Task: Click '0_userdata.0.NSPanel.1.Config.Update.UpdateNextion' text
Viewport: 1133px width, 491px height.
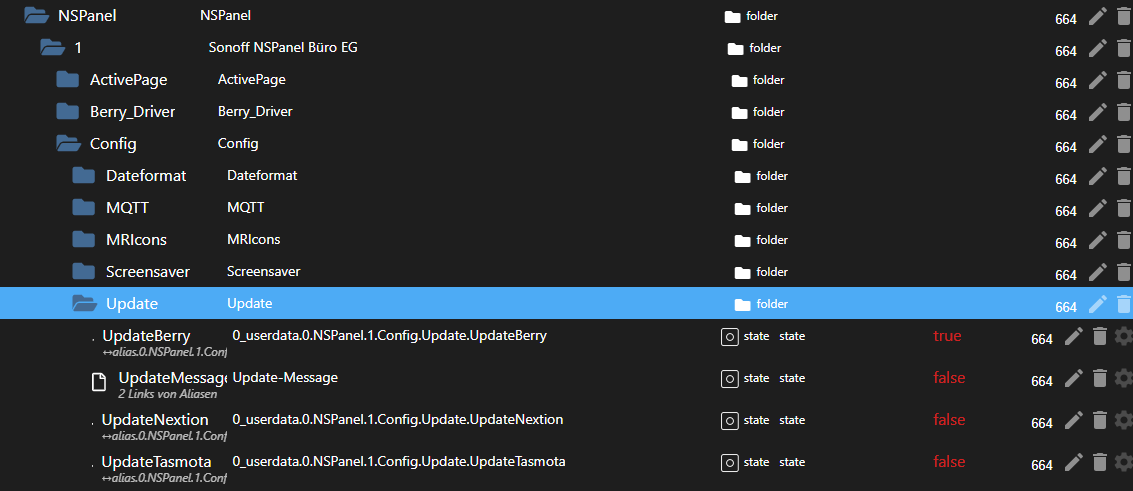Action: 397,420
